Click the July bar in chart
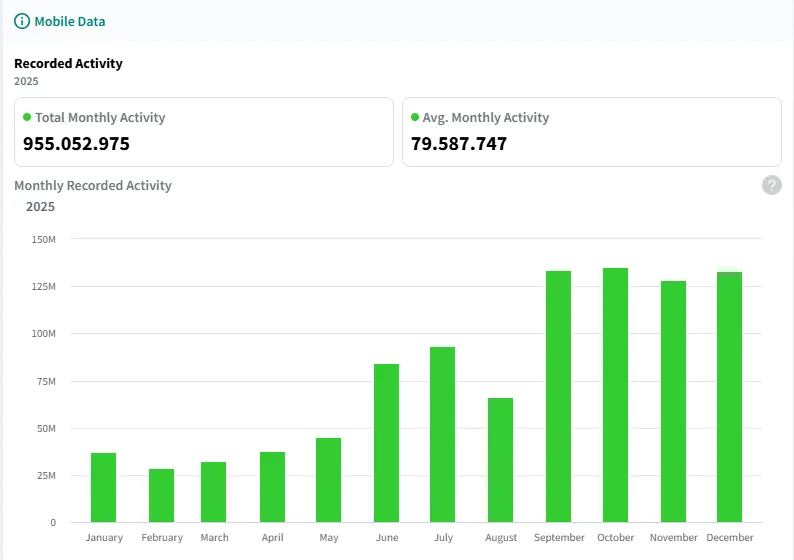The width and height of the screenshot is (794, 560). 442,434
